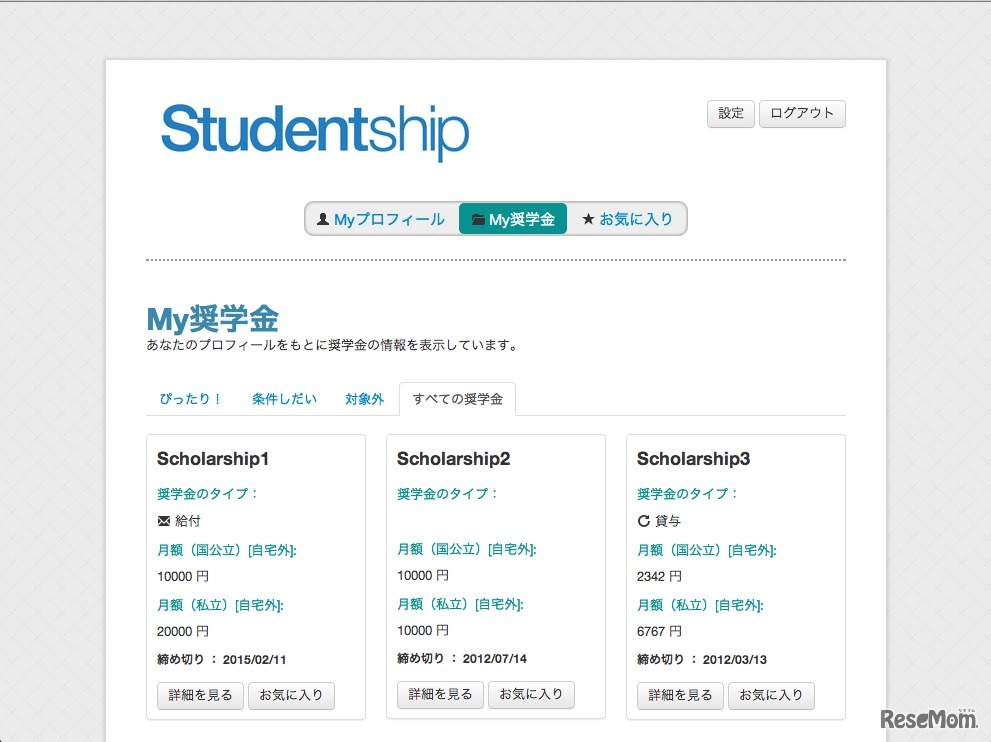
Task: Click 詳細を見る under Scholarship2
Action: click(x=439, y=695)
